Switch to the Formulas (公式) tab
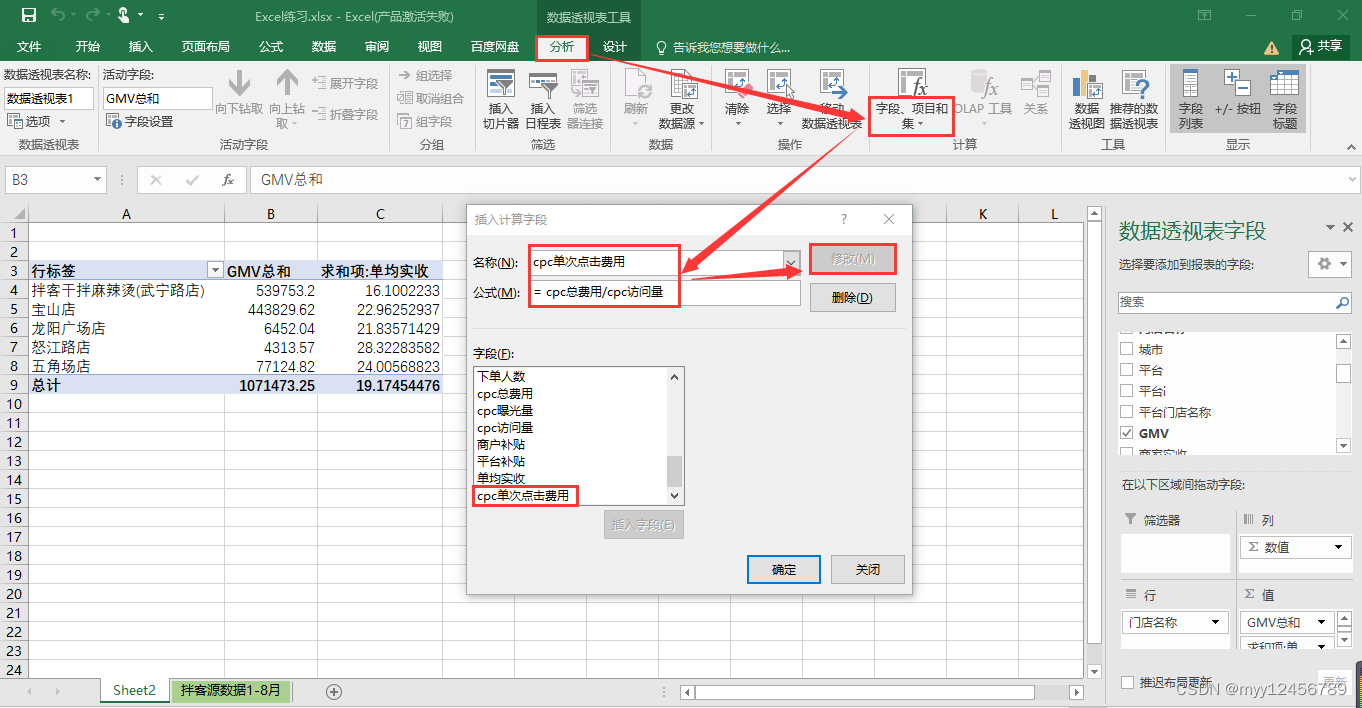 click(271, 47)
